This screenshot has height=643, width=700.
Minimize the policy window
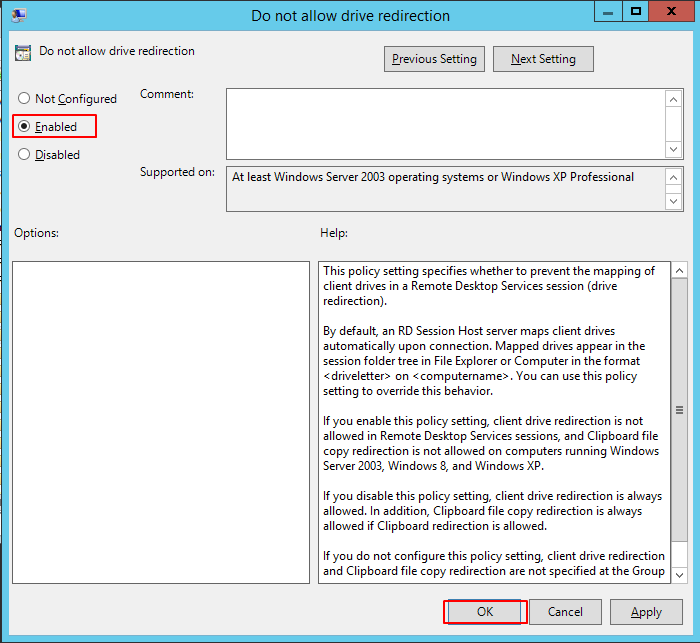[608, 12]
